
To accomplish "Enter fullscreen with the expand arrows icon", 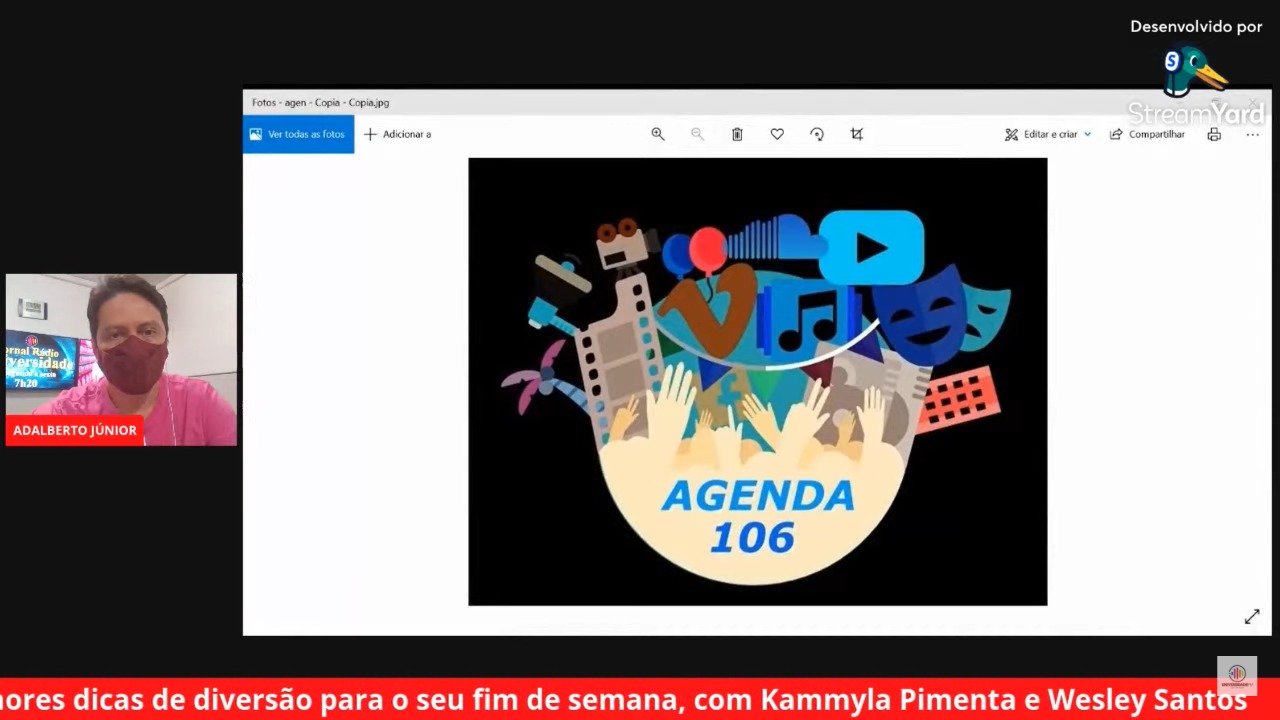I will tap(1252, 617).
